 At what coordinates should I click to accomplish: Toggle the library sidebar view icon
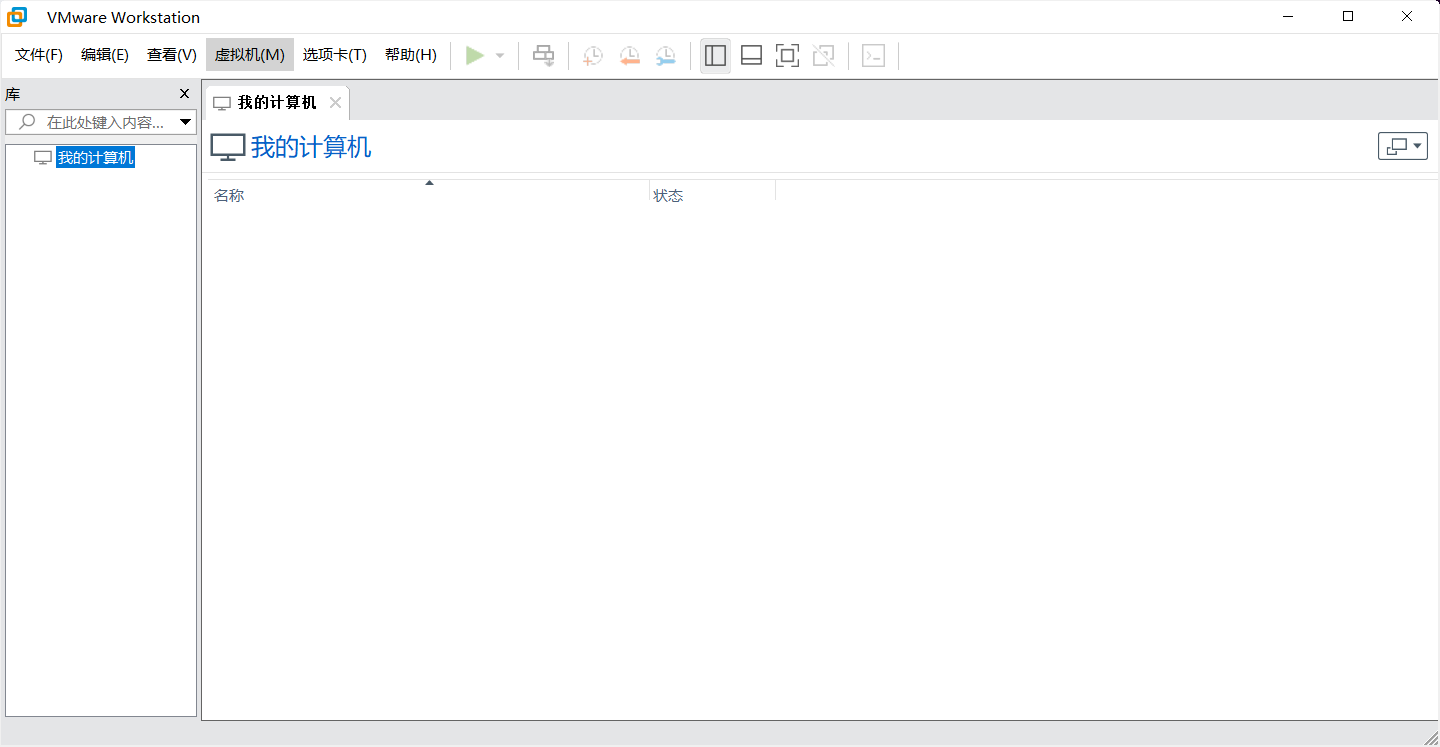715,56
